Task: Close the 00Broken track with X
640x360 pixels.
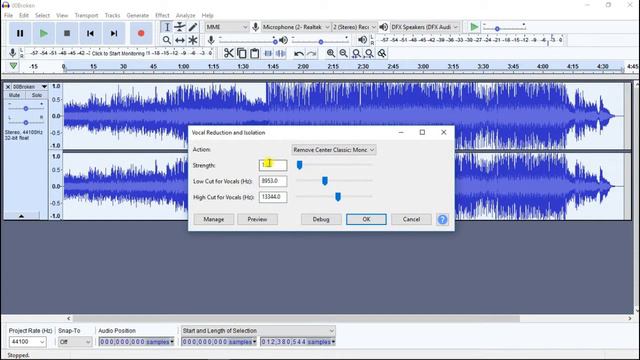Action: [8, 87]
